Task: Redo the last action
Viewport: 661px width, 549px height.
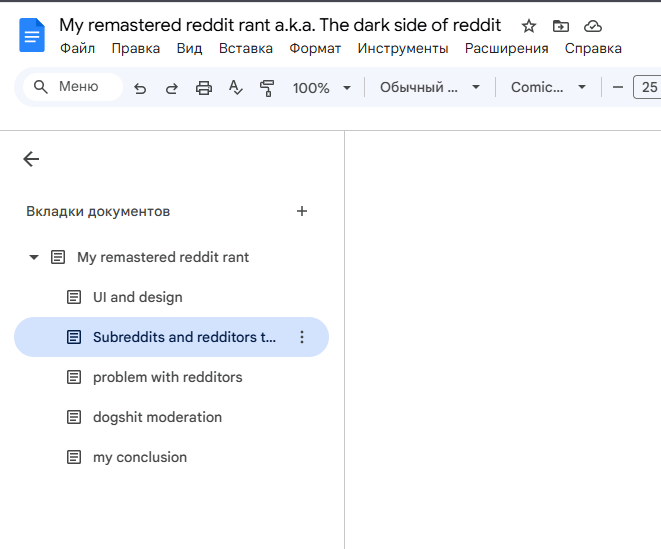Action: pos(172,88)
